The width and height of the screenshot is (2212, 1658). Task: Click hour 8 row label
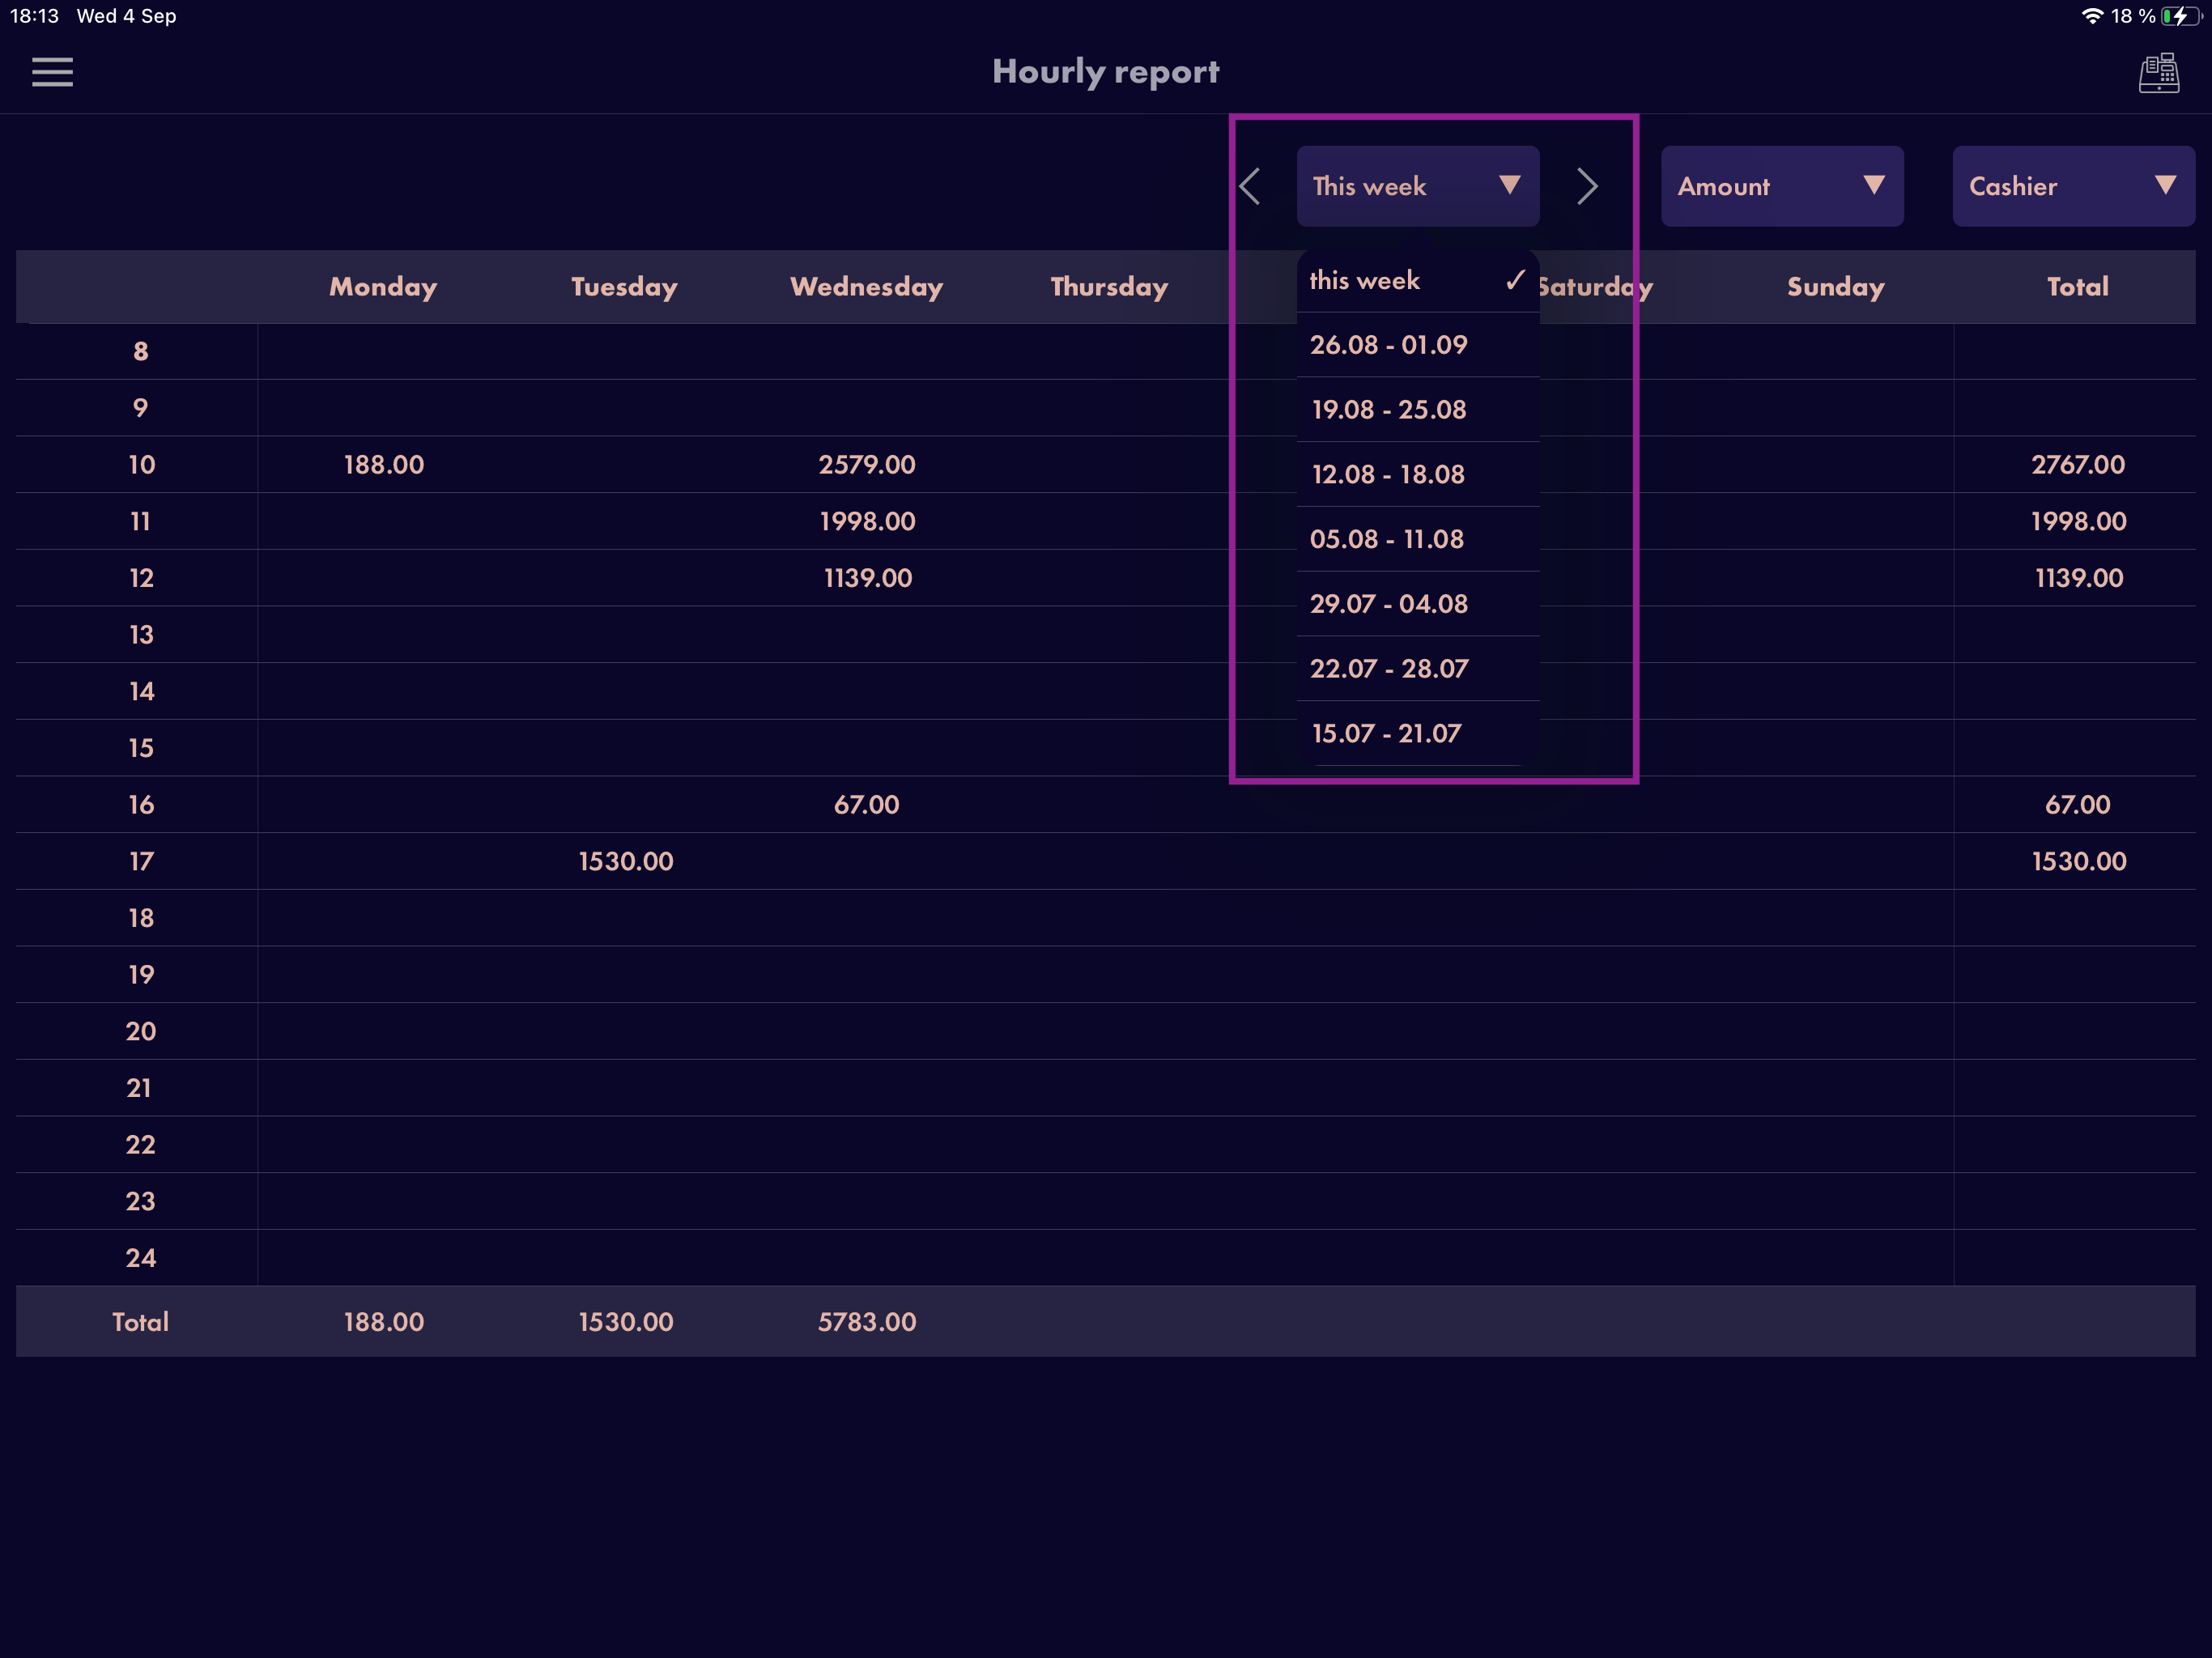[x=141, y=351]
